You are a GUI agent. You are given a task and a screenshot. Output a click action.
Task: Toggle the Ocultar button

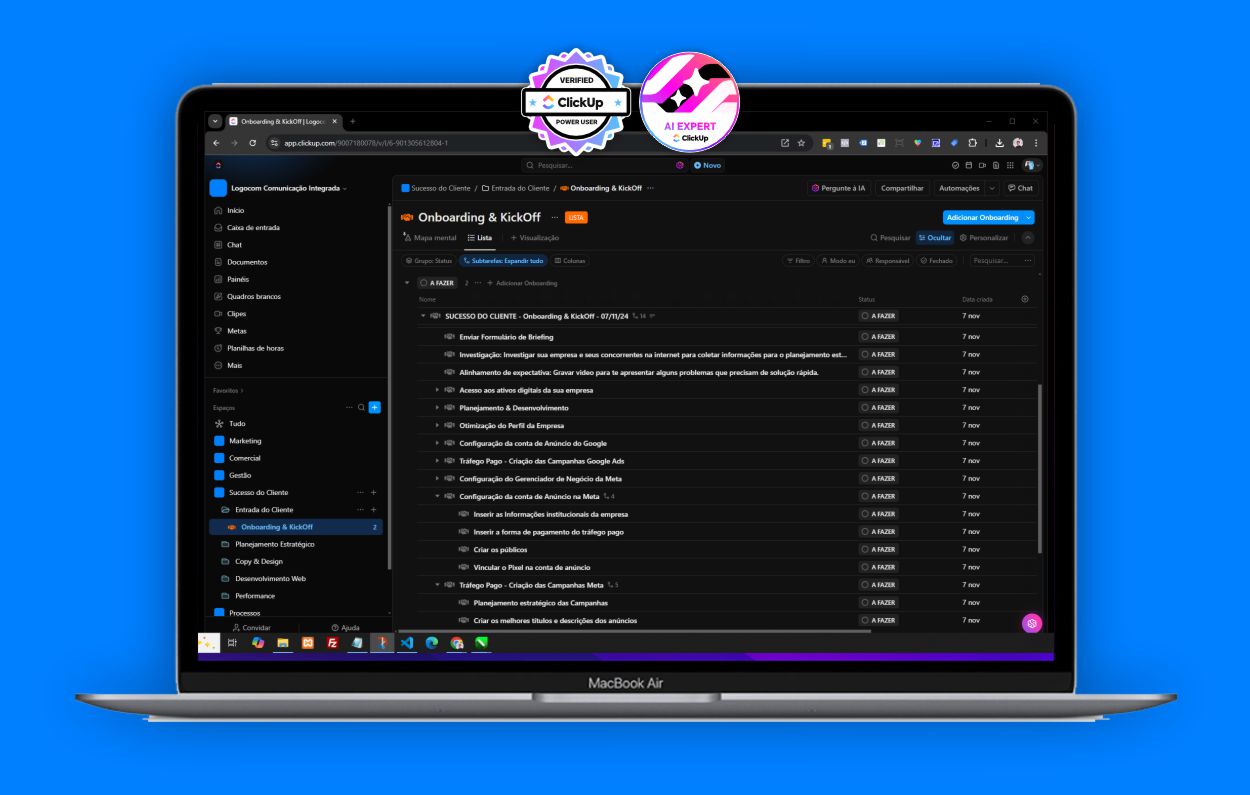935,238
